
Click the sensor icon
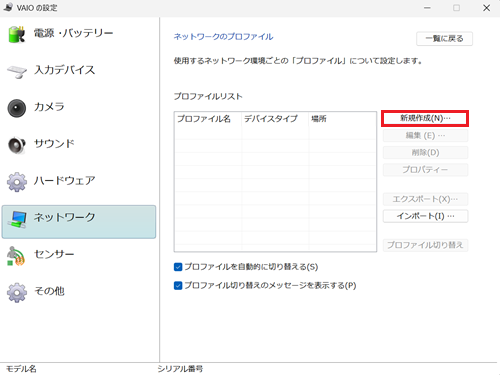(x=16, y=256)
